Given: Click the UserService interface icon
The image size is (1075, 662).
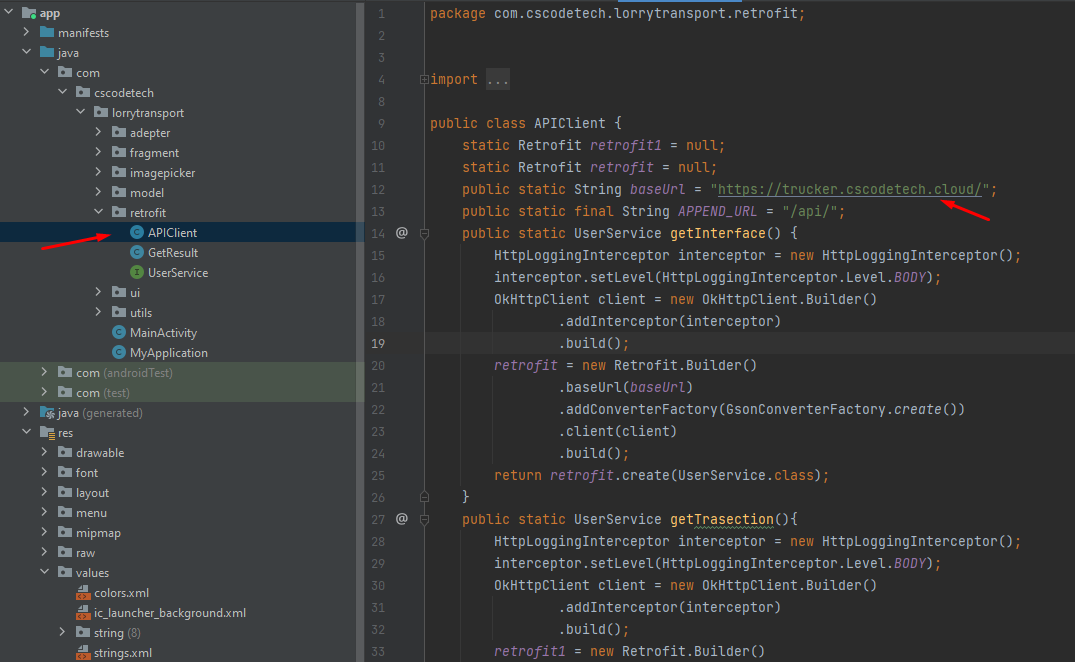Looking at the screenshot, I should 136,273.
